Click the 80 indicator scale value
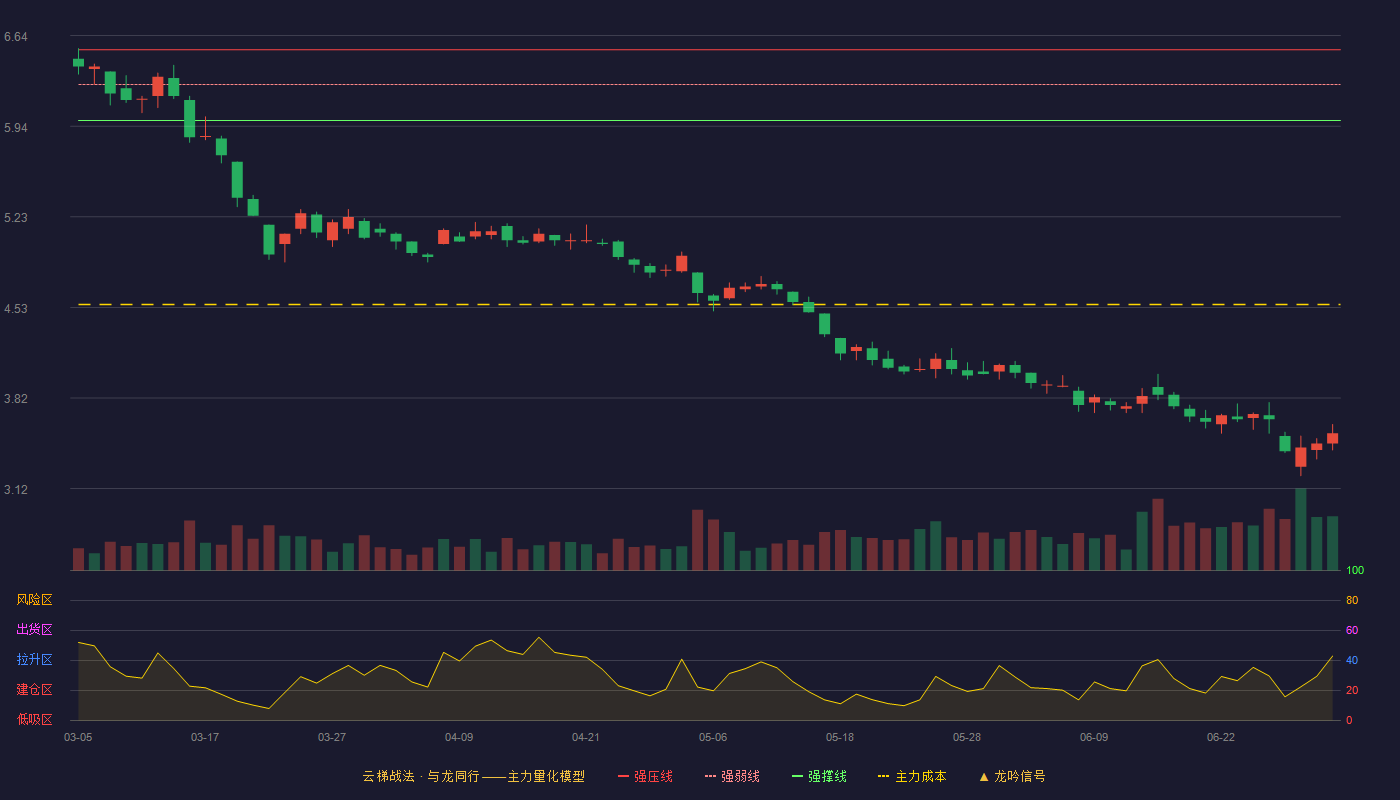Viewport: 1400px width, 800px height. [1352, 600]
